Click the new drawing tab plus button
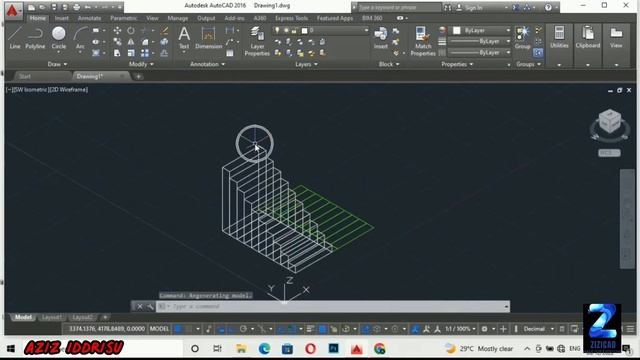This screenshot has width=640, height=360. click(138, 76)
